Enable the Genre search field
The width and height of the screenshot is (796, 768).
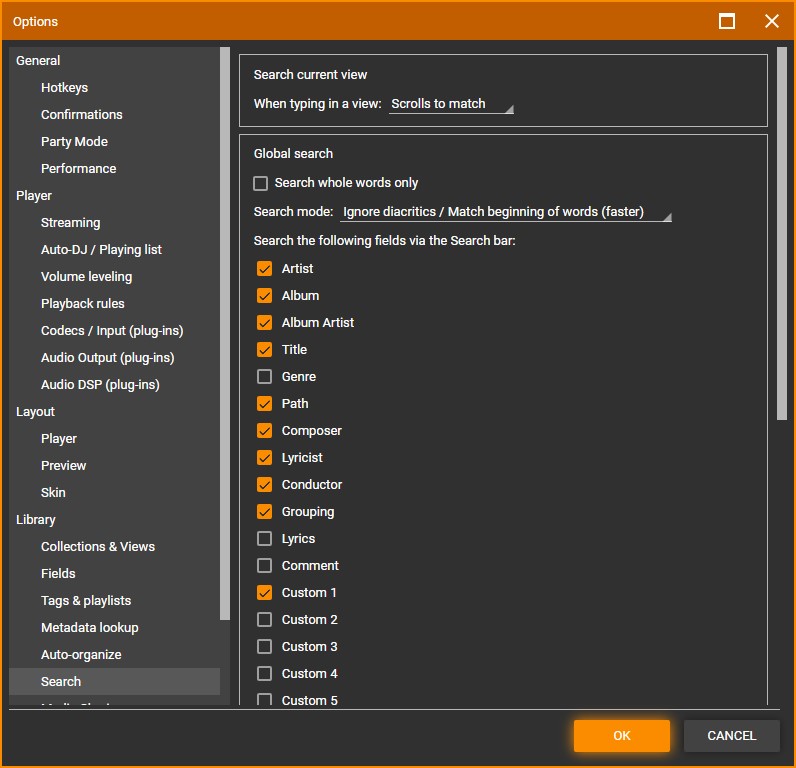click(x=264, y=377)
